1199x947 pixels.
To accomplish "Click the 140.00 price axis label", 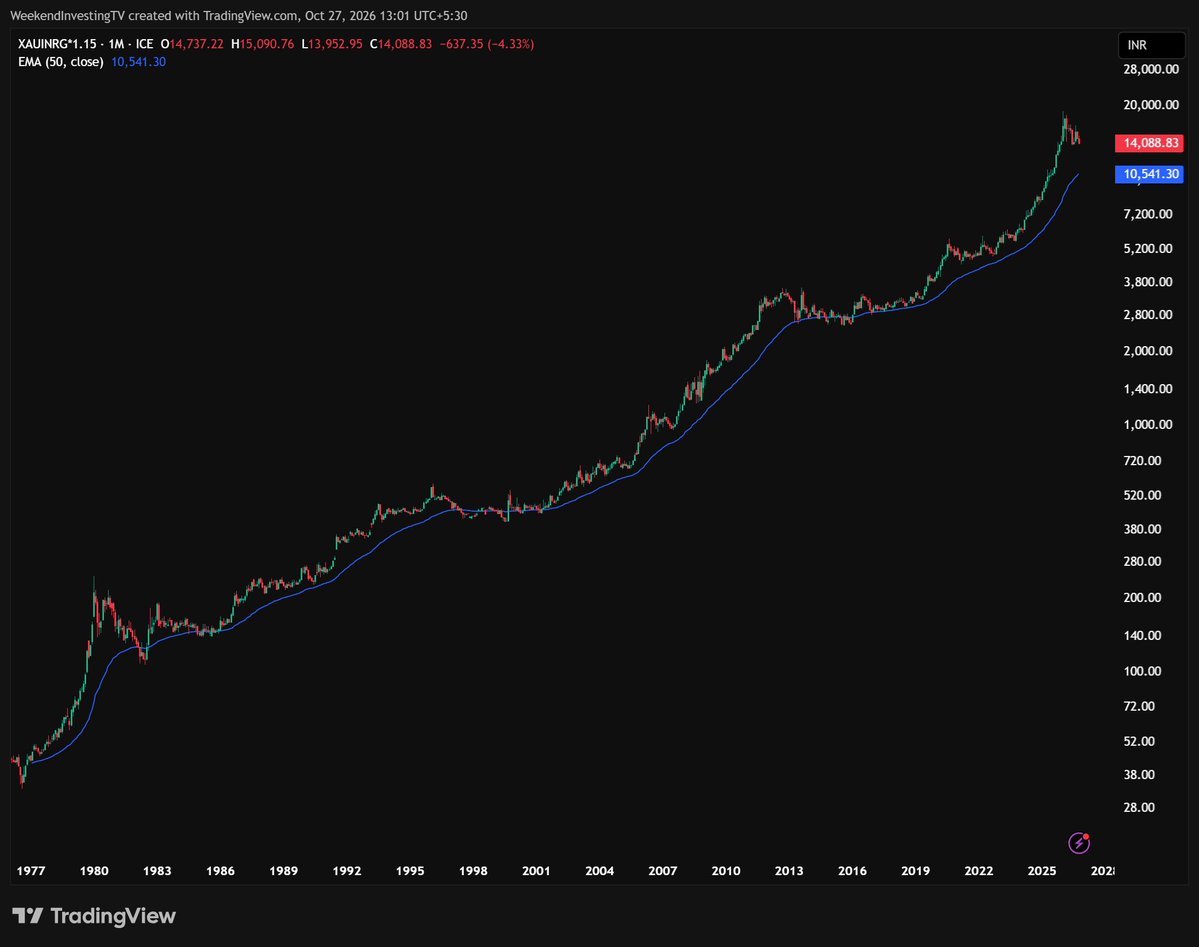I will [x=1142, y=636].
